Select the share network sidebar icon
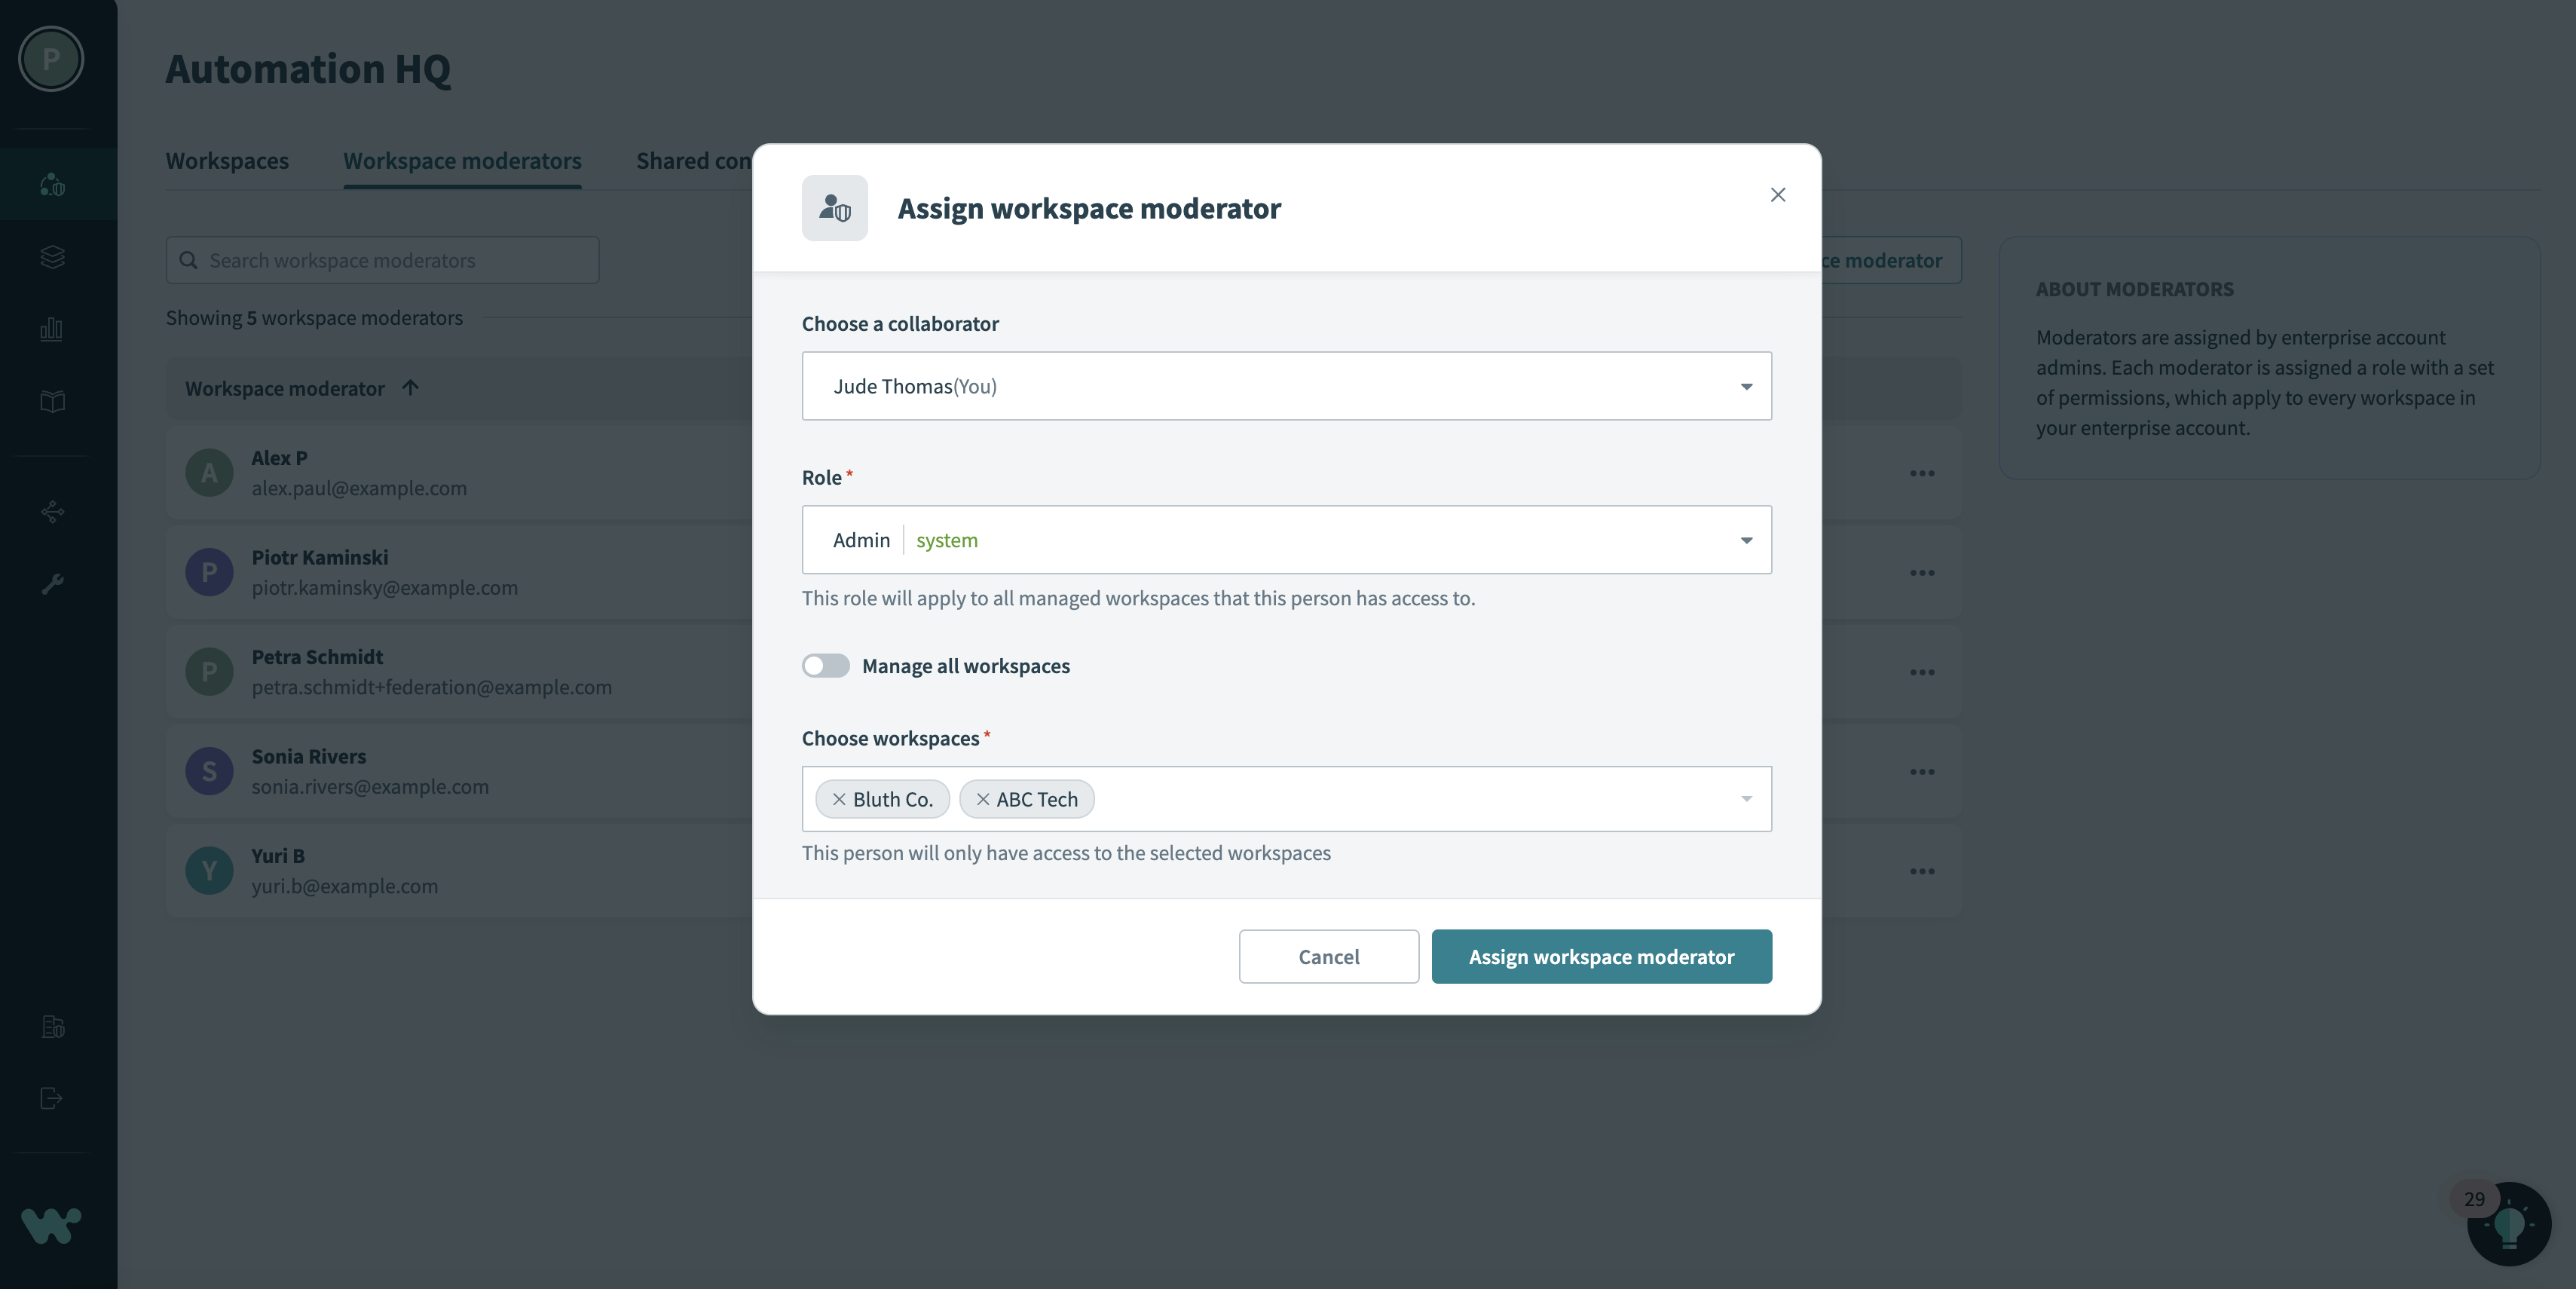Viewport: 2576px width, 1289px height. click(x=51, y=512)
